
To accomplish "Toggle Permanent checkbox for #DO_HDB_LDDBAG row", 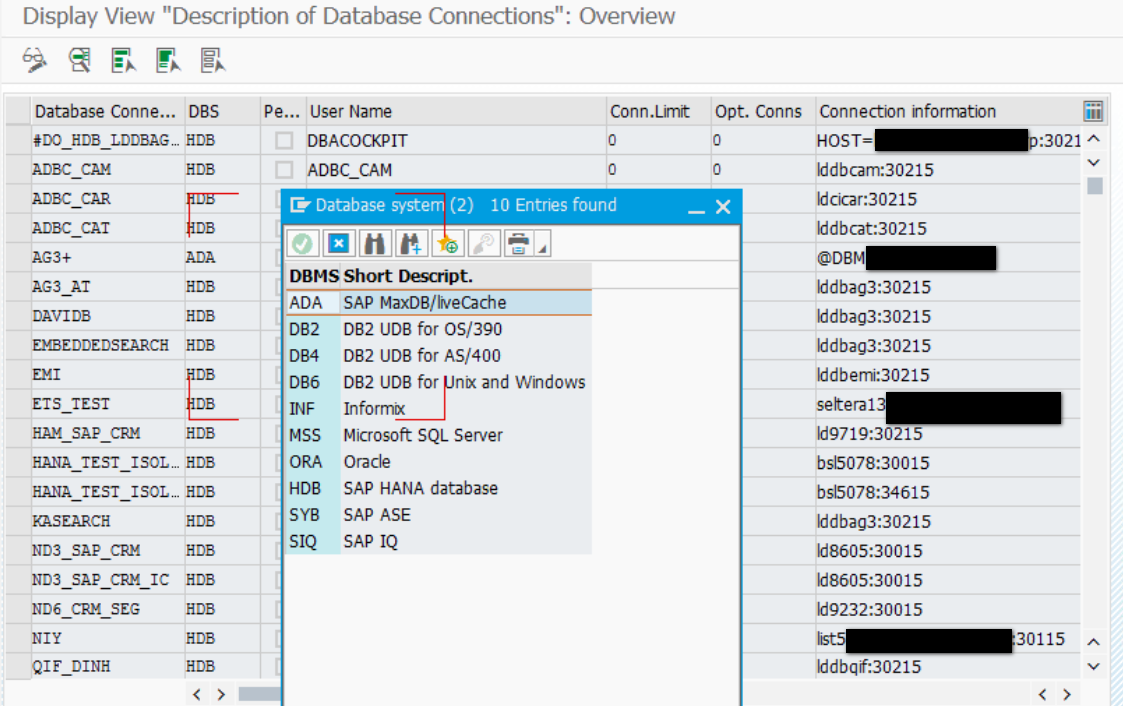I will [x=284, y=141].
